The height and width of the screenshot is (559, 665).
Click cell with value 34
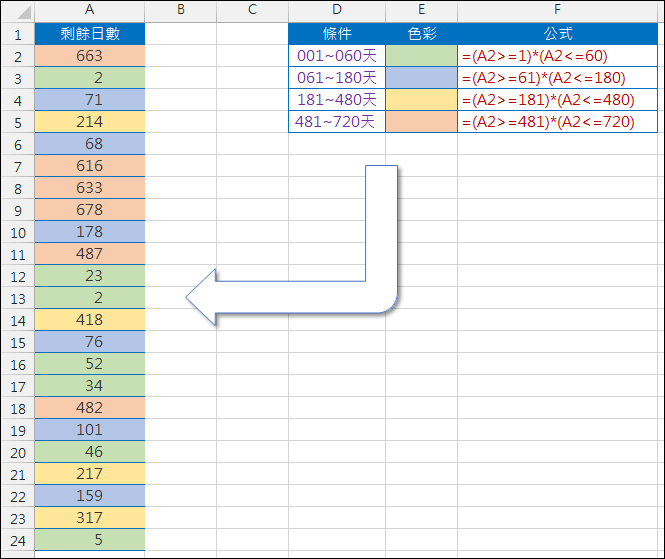(x=89, y=386)
